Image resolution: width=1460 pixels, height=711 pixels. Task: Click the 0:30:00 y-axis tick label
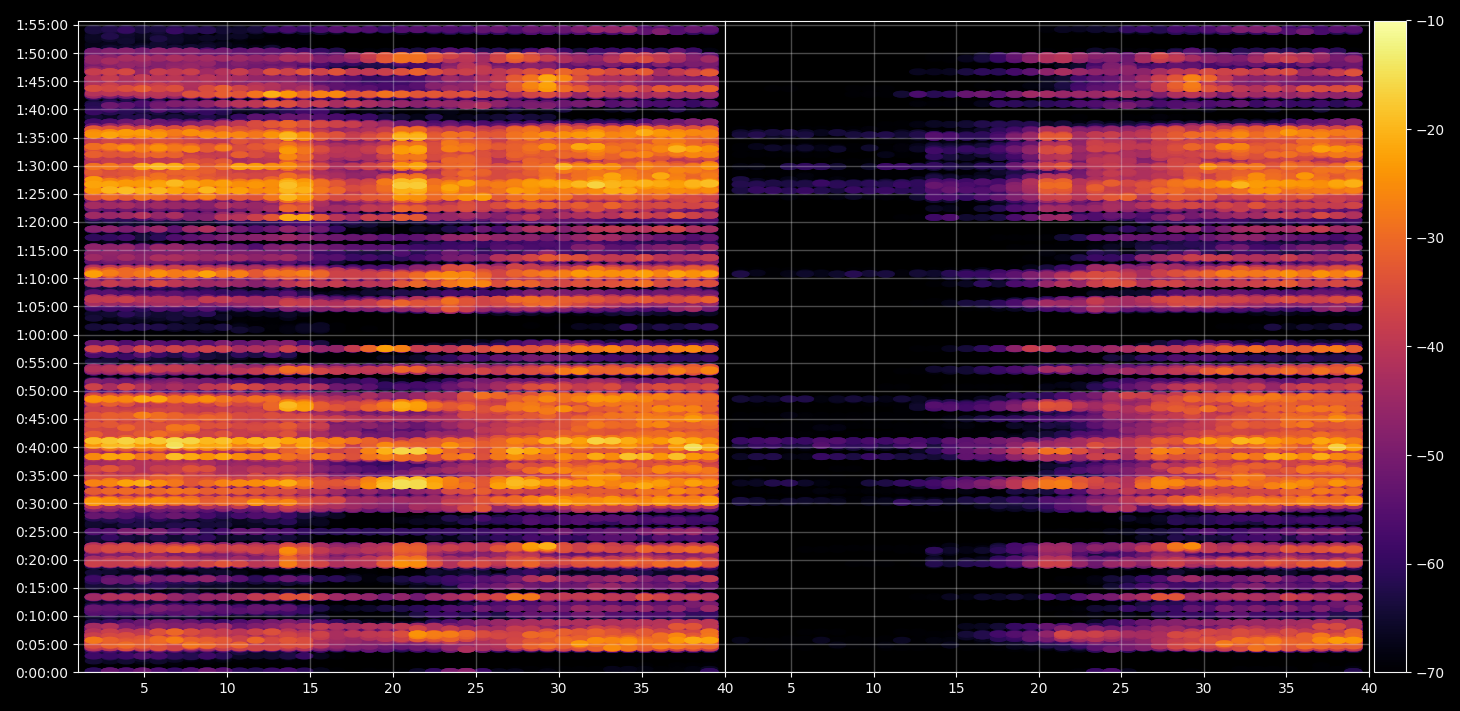(42, 504)
